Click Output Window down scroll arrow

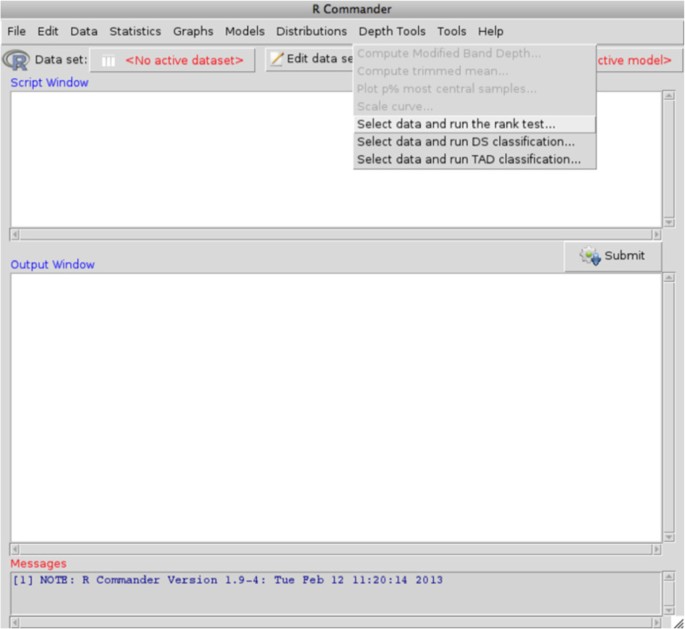coord(669,537)
